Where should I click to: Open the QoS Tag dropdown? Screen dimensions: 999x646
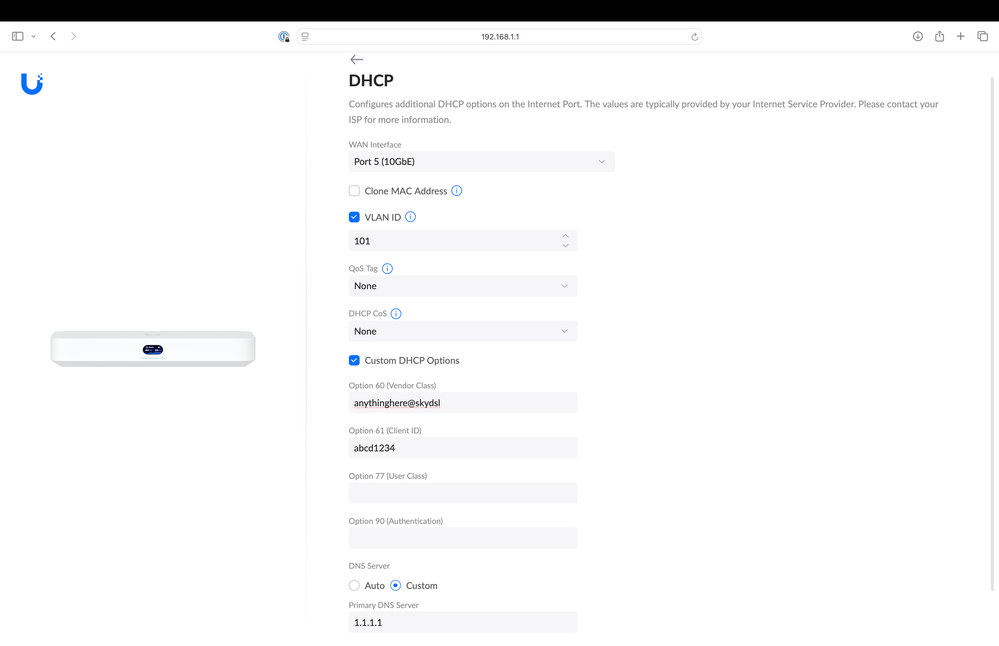coord(463,285)
